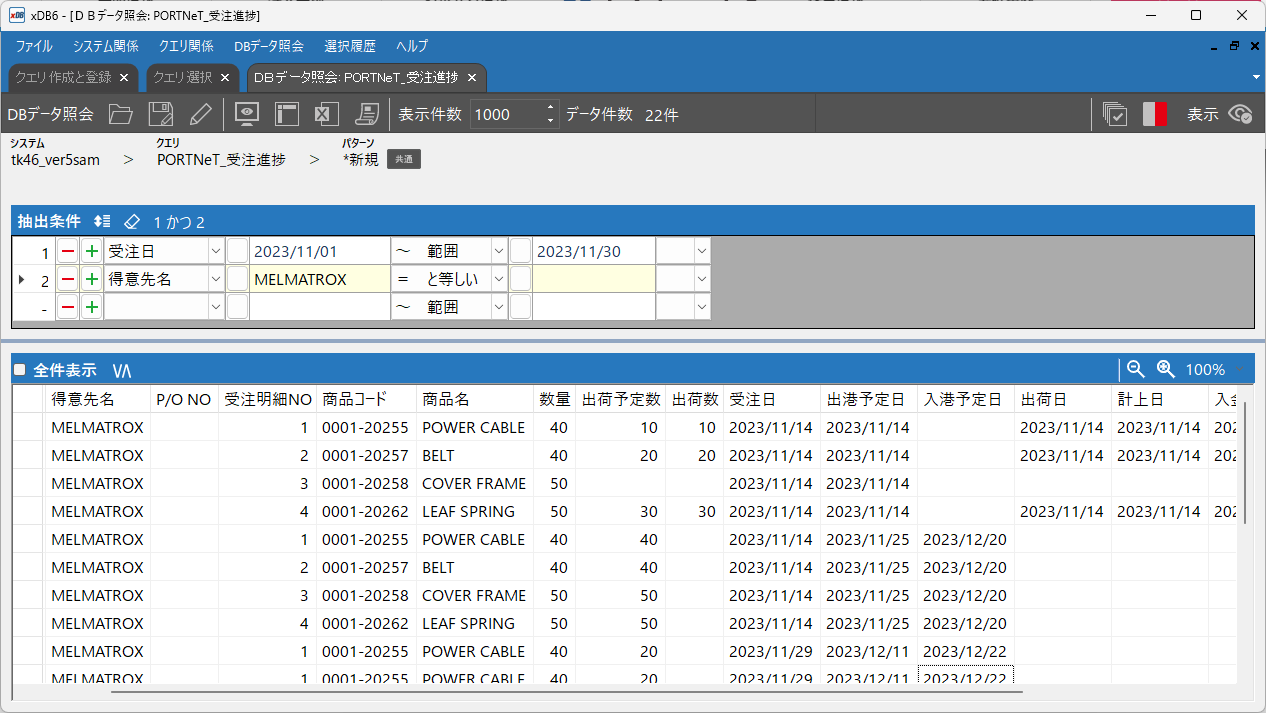Tick the checkbox before 2023/11/01 field
Screen dimensions: 1266x713
point(237,251)
